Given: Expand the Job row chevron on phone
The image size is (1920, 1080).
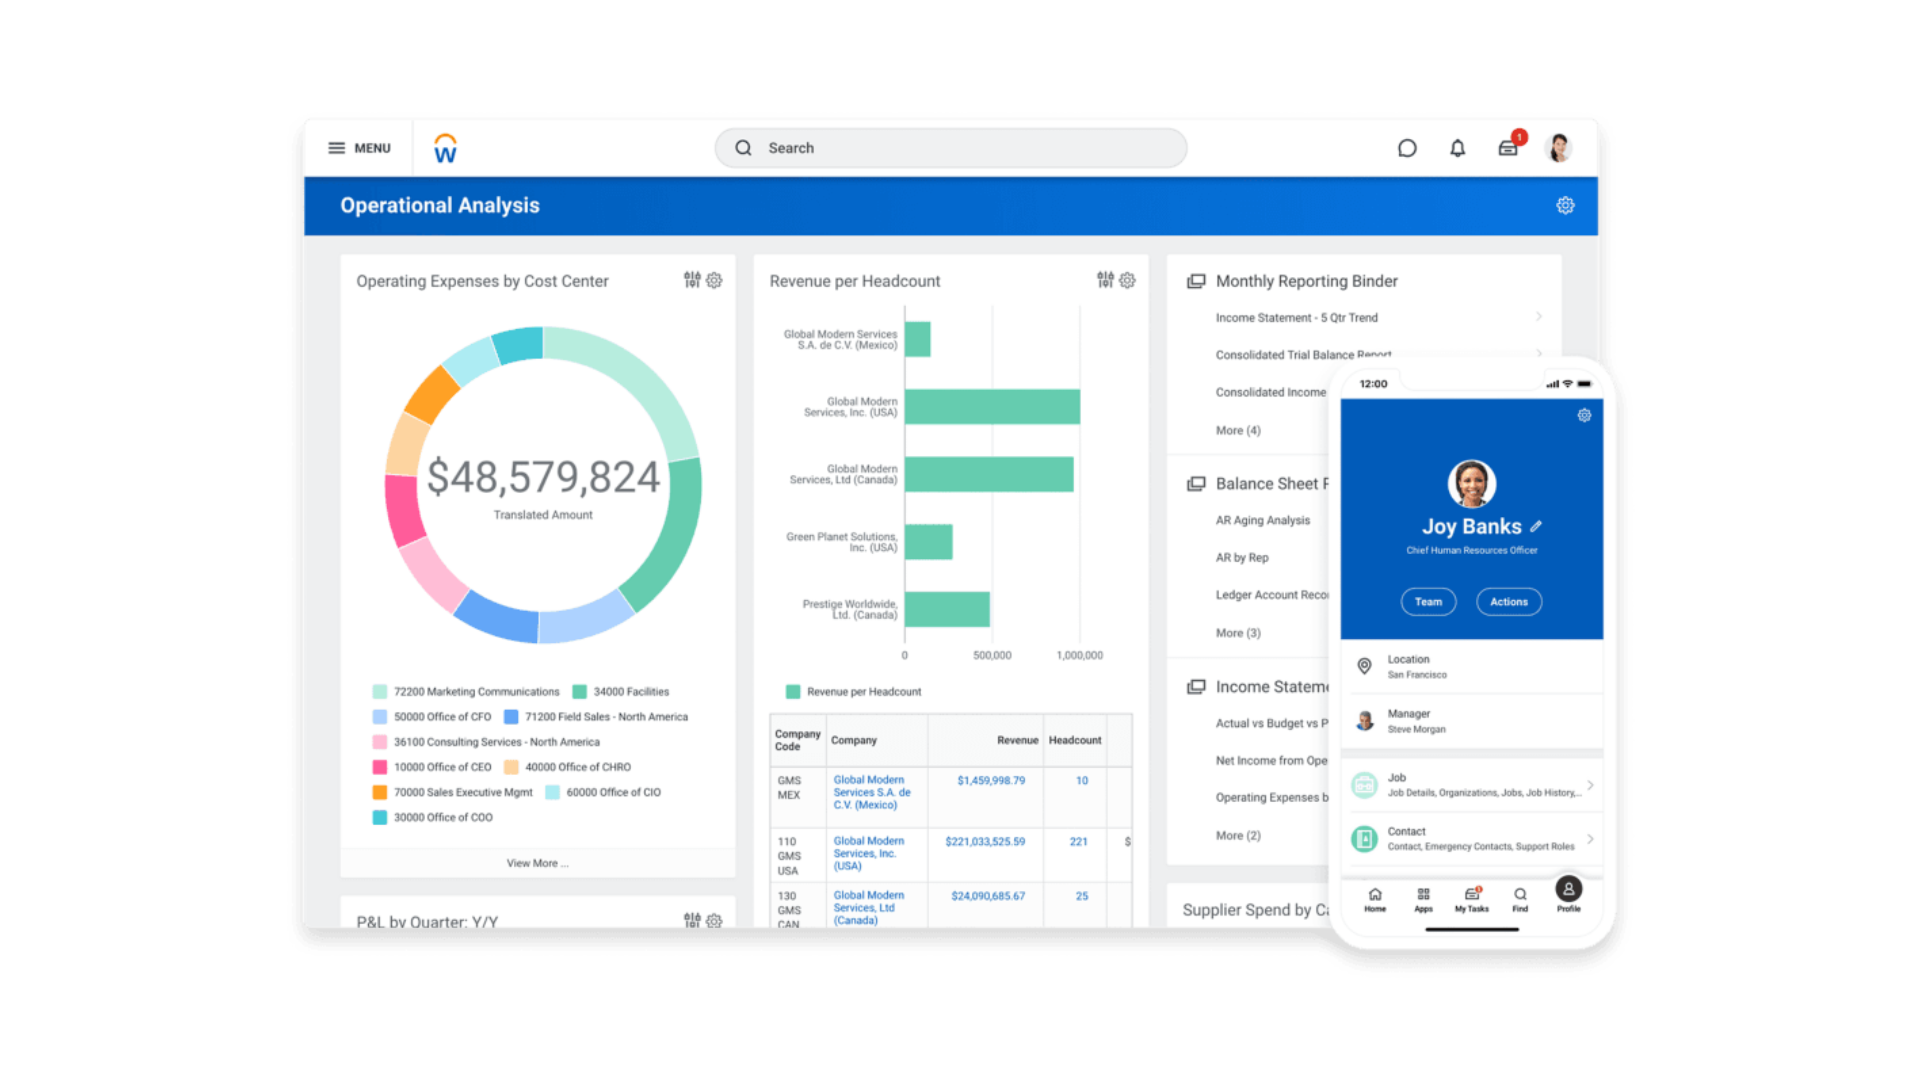Looking at the screenshot, I should (1590, 785).
